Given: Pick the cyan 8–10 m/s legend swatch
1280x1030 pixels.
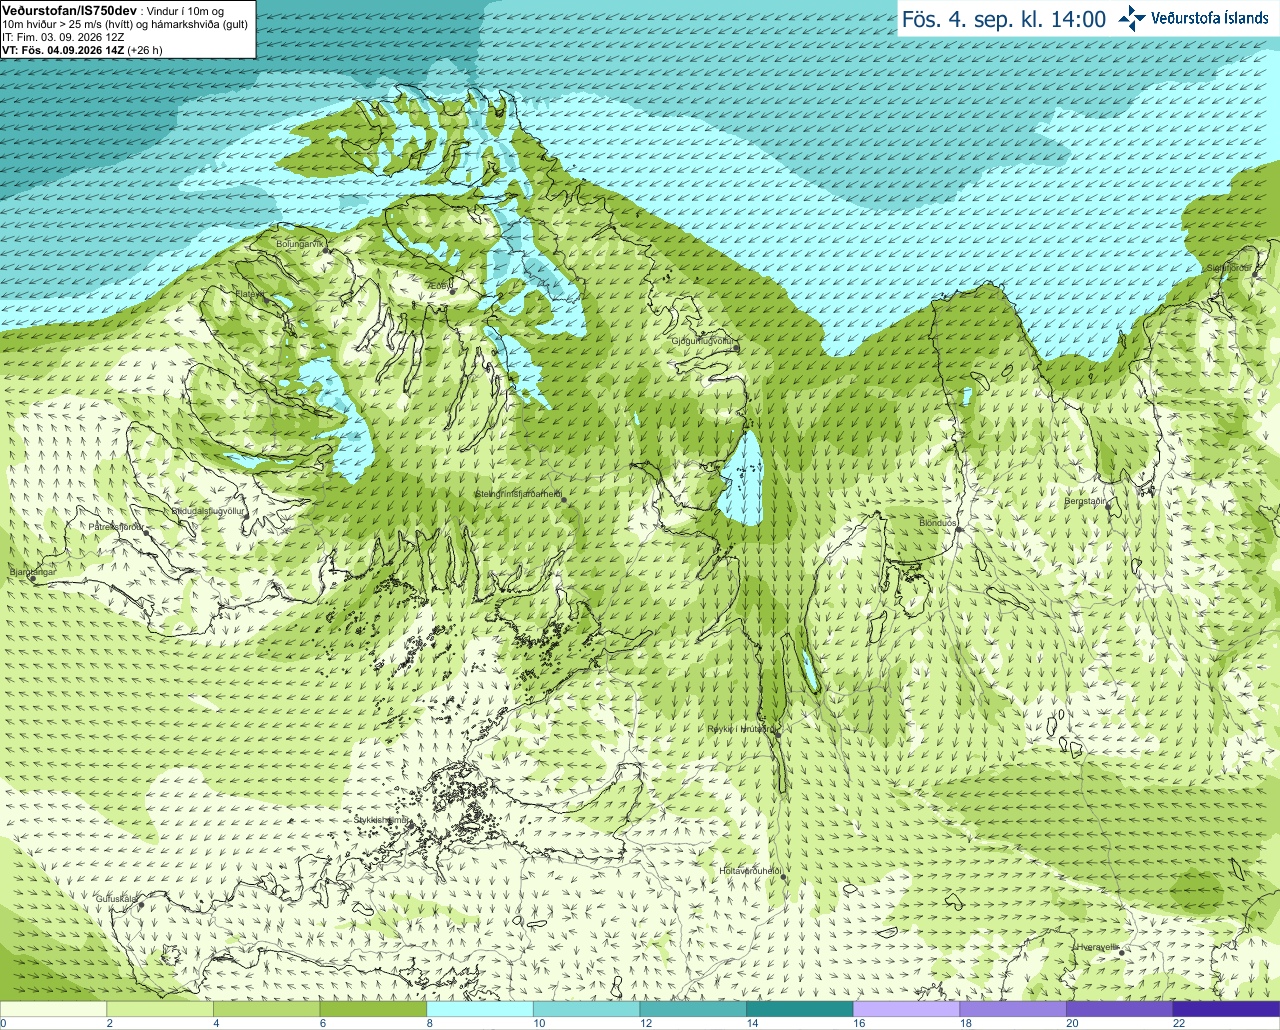Looking at the screenshot, I should [x=480, y=1009].
